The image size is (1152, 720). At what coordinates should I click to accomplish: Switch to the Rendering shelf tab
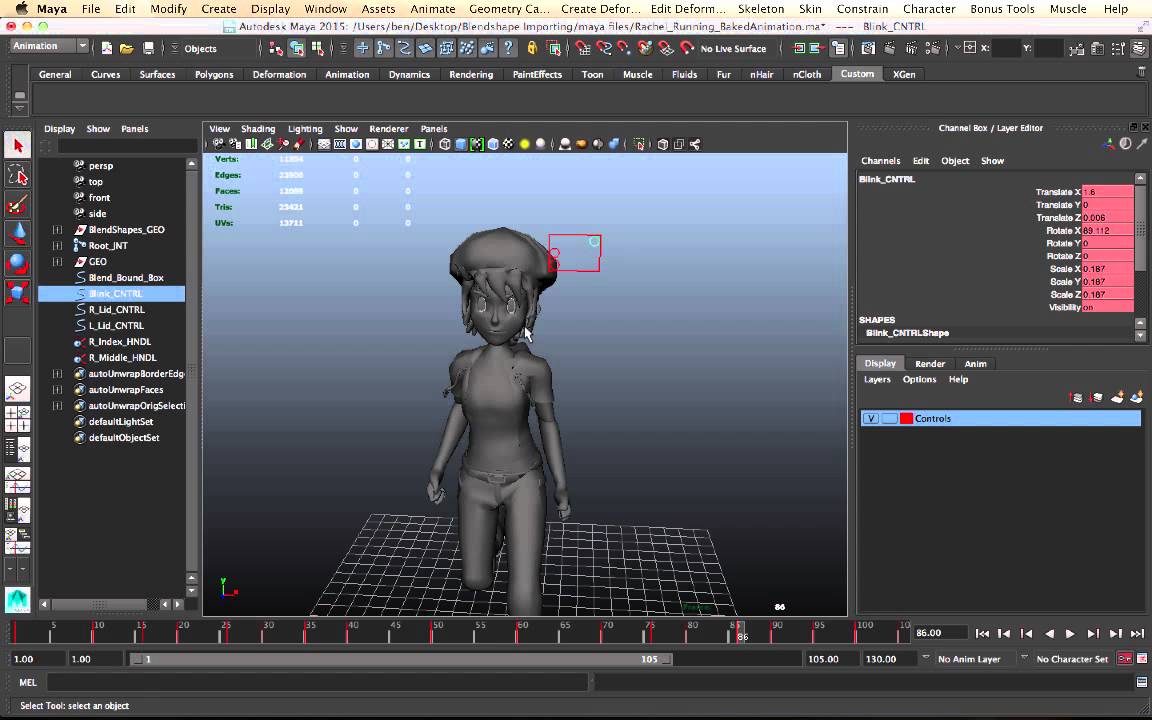tap(471, 74)
